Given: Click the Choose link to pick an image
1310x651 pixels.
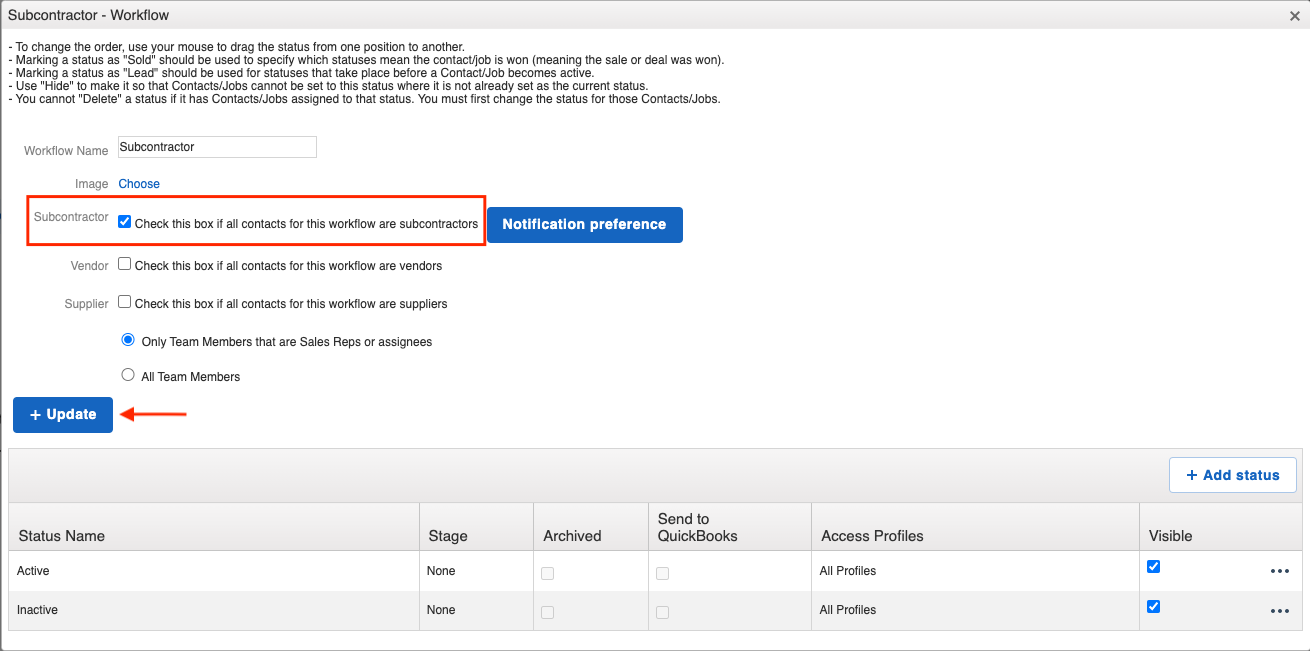Looking at the screenshot, I should [x=138, y=183].
